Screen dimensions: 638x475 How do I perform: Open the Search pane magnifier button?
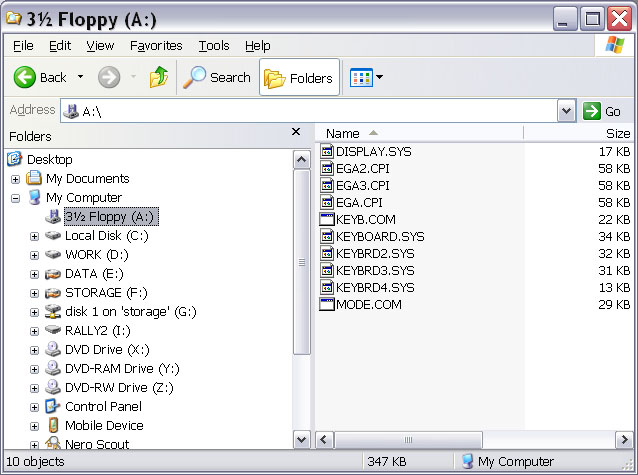(216, 77)
